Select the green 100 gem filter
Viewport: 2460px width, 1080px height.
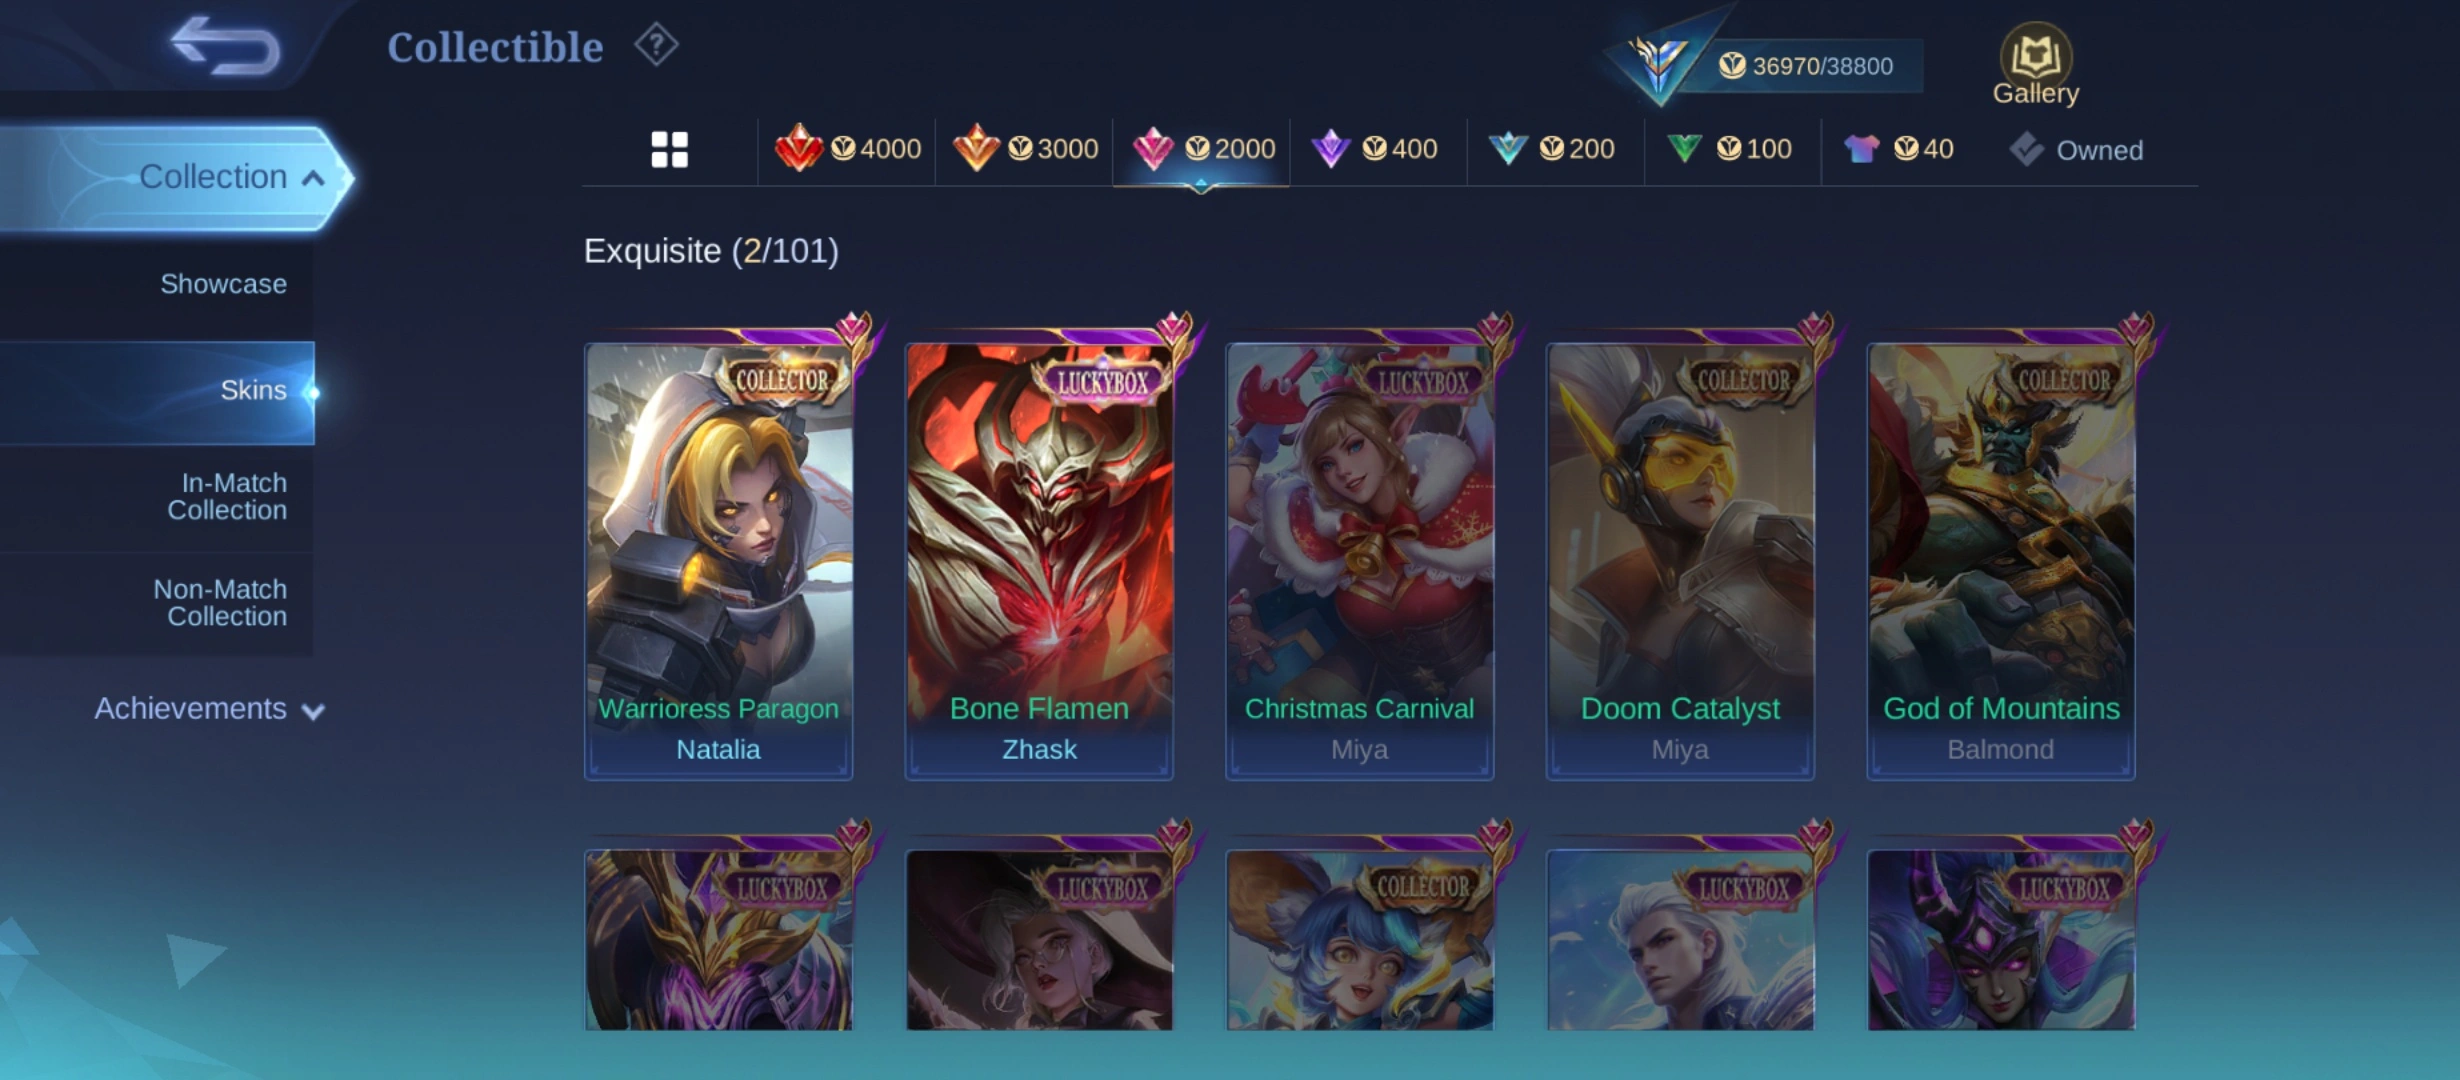(x=1729, y=149)
